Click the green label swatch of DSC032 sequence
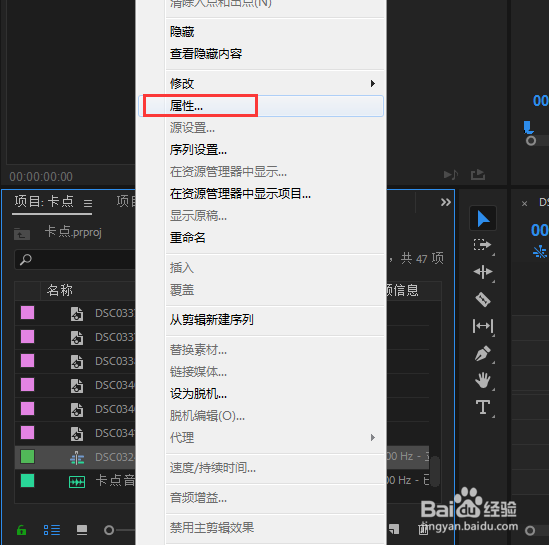The width and height of the screenshot is (549, 545). tap(27, 456)
